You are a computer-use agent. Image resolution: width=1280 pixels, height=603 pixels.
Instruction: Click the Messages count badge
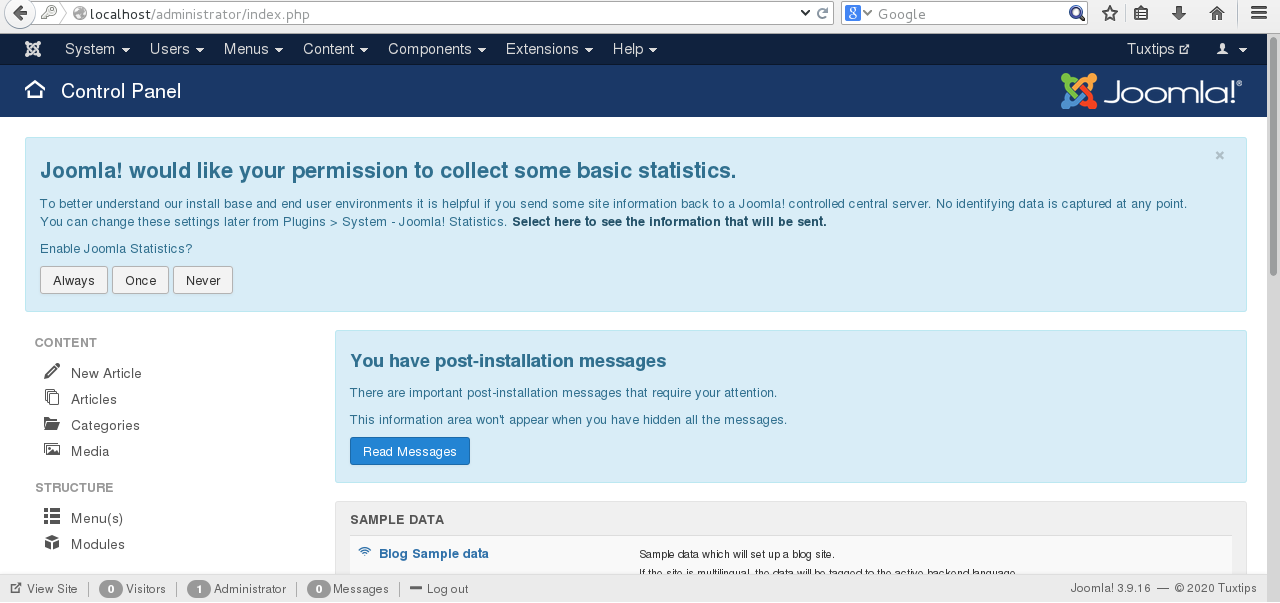pyautogui.click(x=319, y=589)
